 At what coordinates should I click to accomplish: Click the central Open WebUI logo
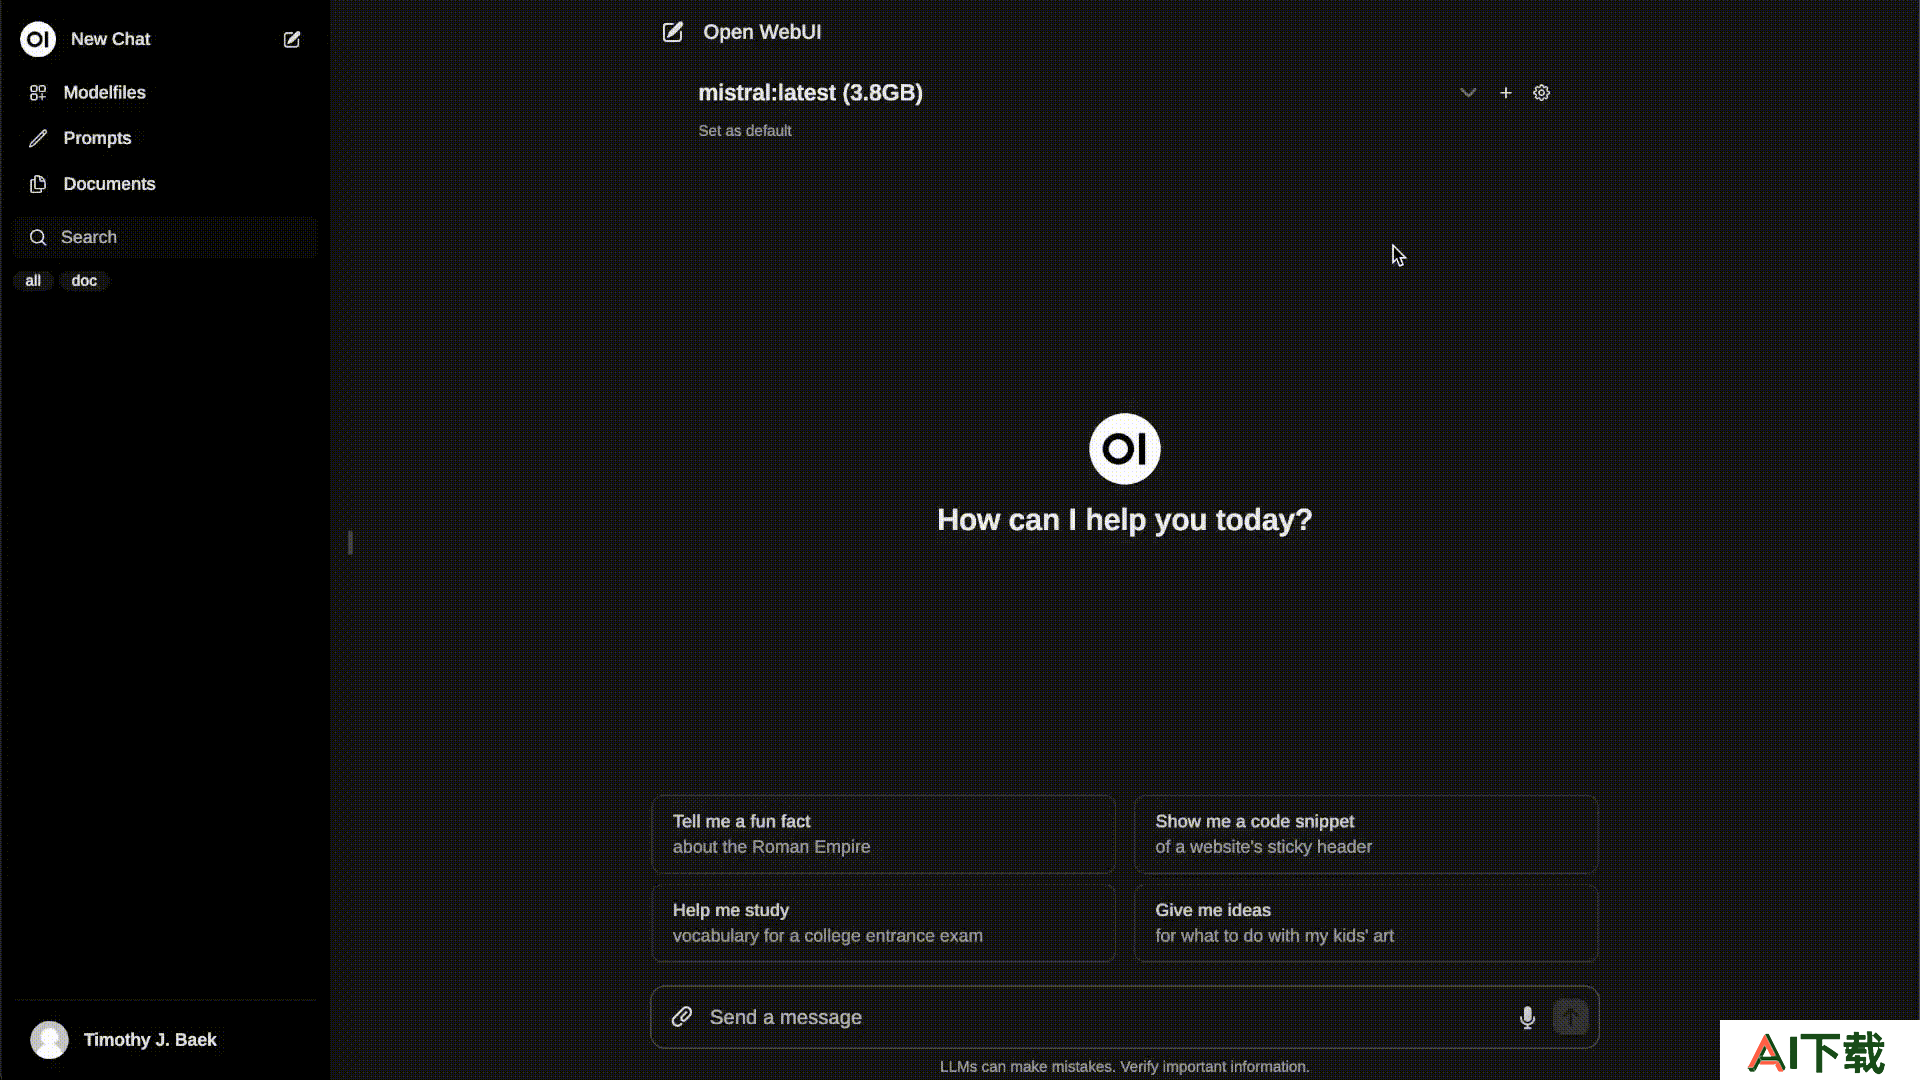tap(1125, 449)
